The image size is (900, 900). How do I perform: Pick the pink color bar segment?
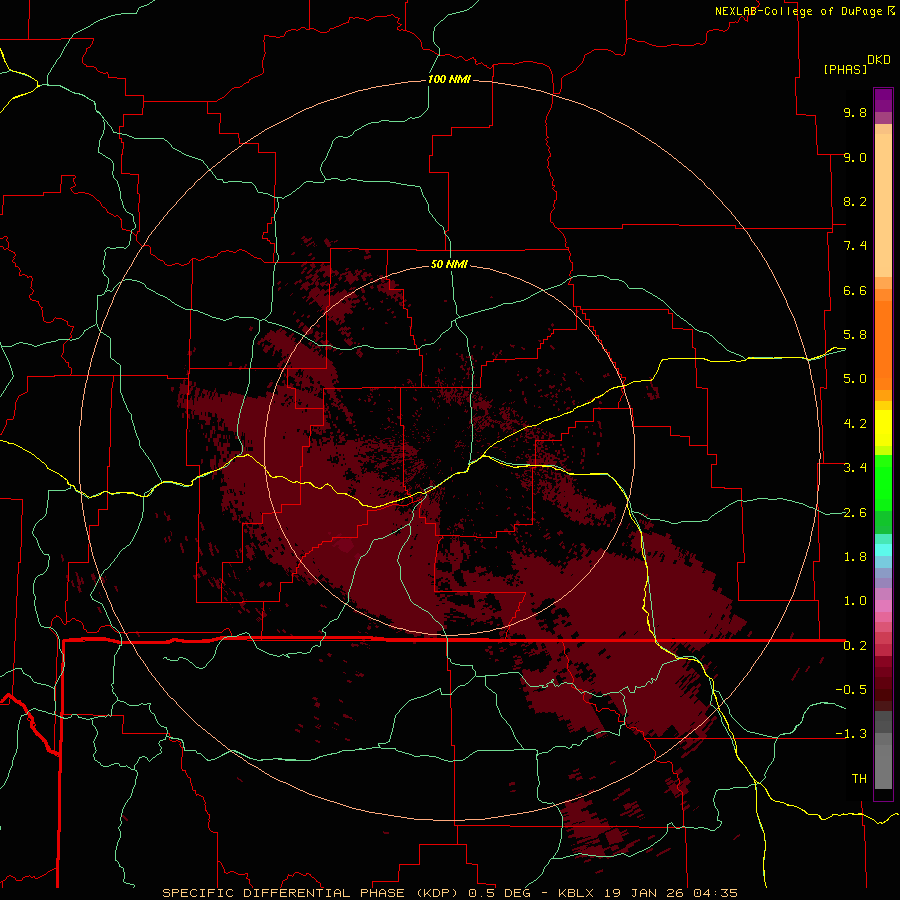[x=883, y=606]
